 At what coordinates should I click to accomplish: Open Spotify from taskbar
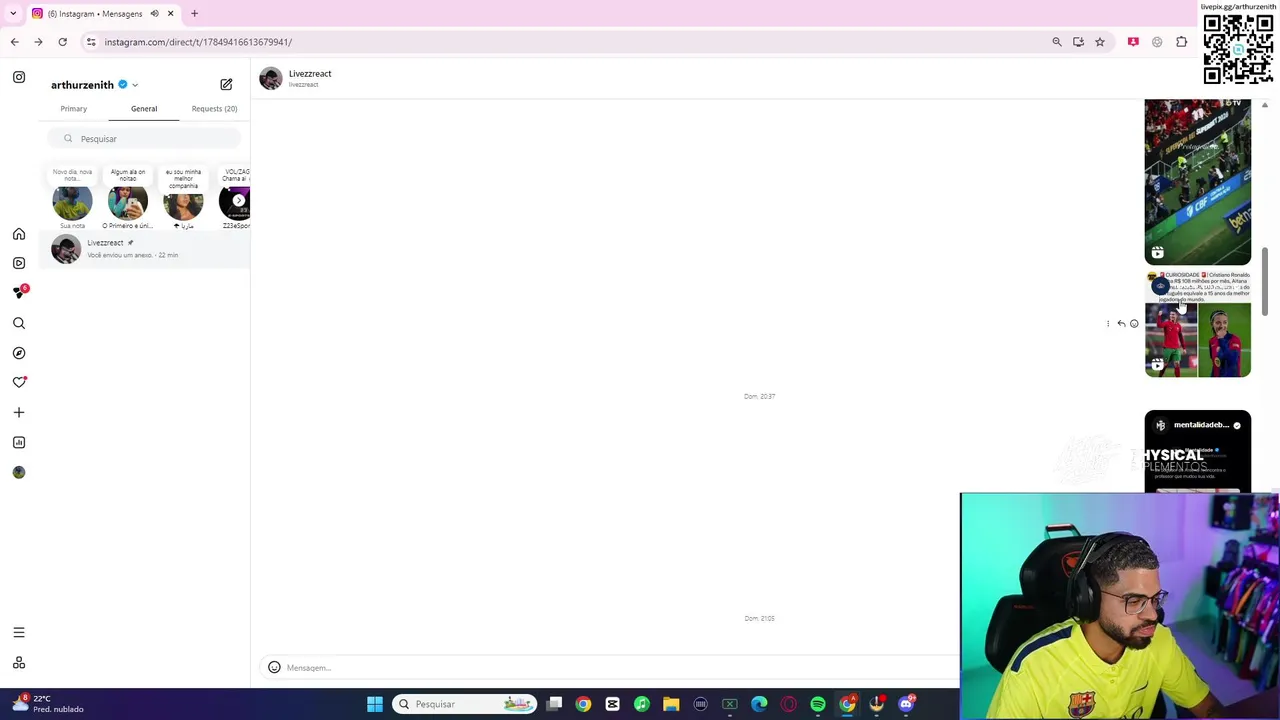818,704
